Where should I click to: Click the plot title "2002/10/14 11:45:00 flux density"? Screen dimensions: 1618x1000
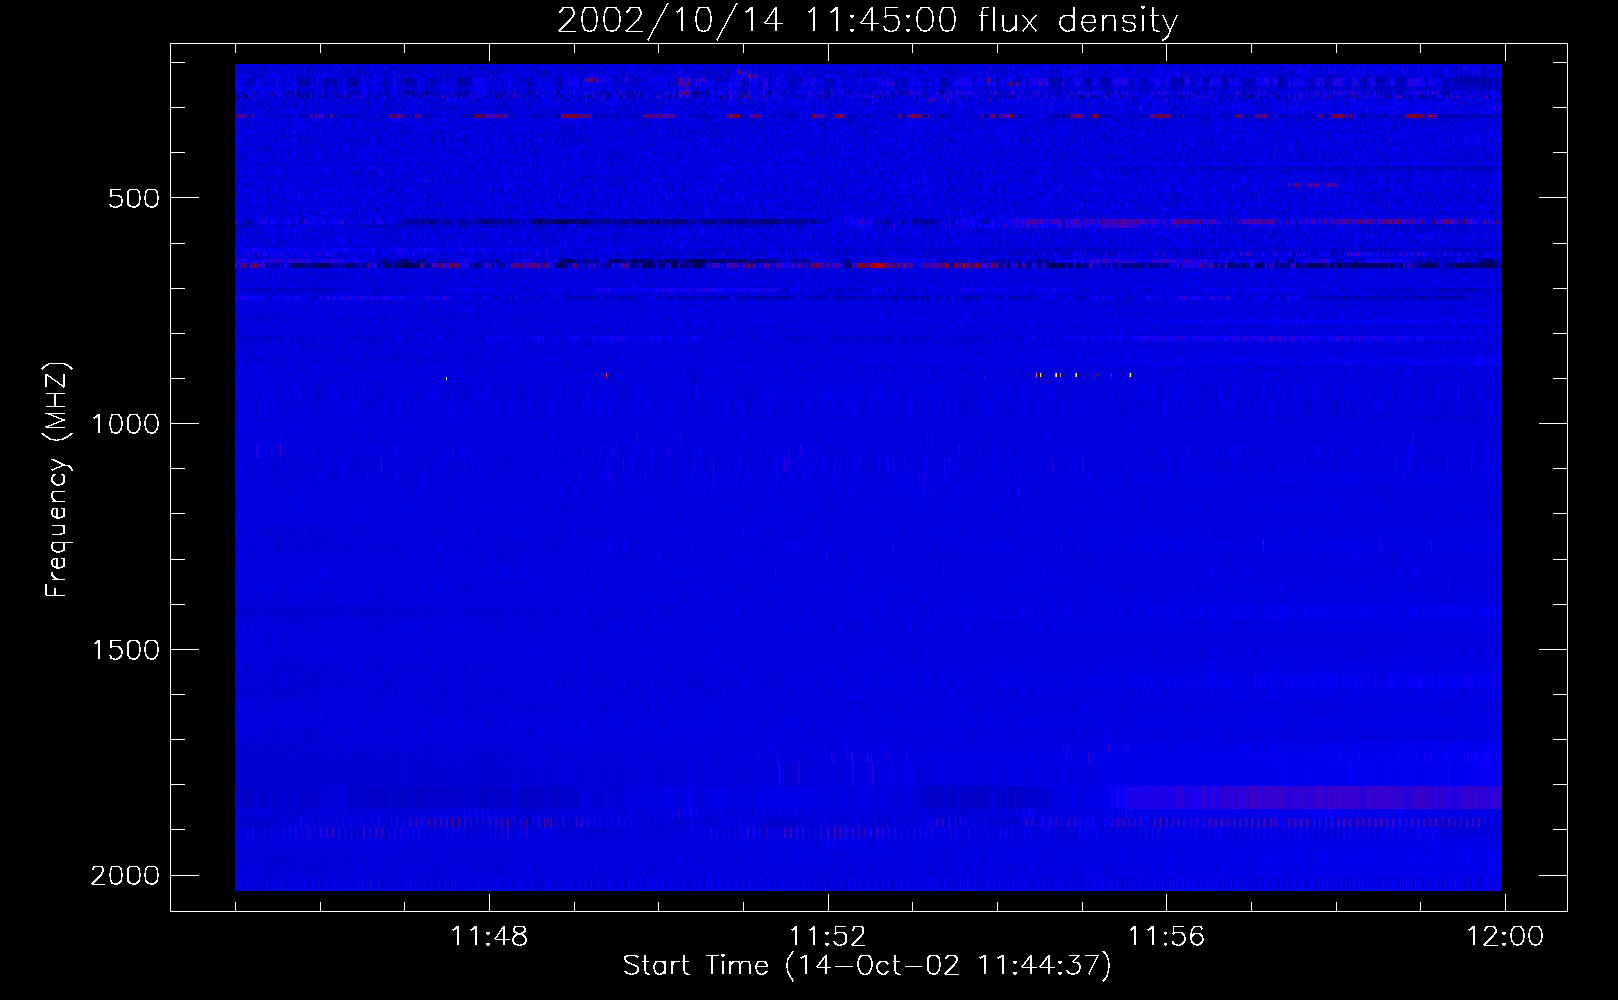point(867,21)
